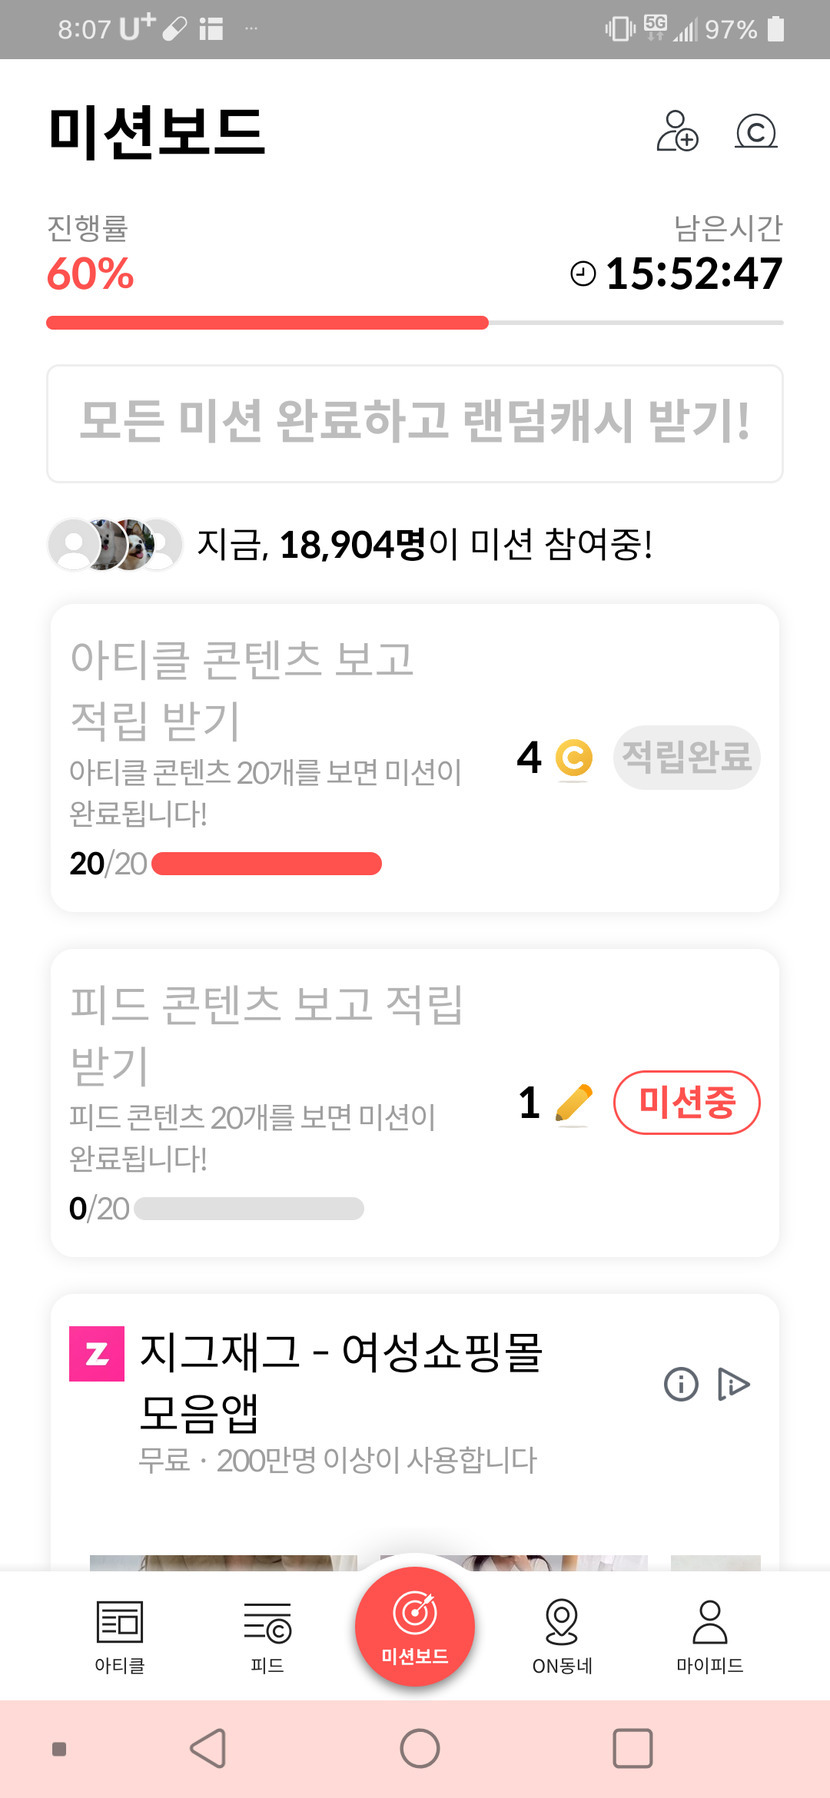The height and width of the screenshot is (1798, 830).
Task: Go to the ON동네 tab
Action: coord(562,1635)
